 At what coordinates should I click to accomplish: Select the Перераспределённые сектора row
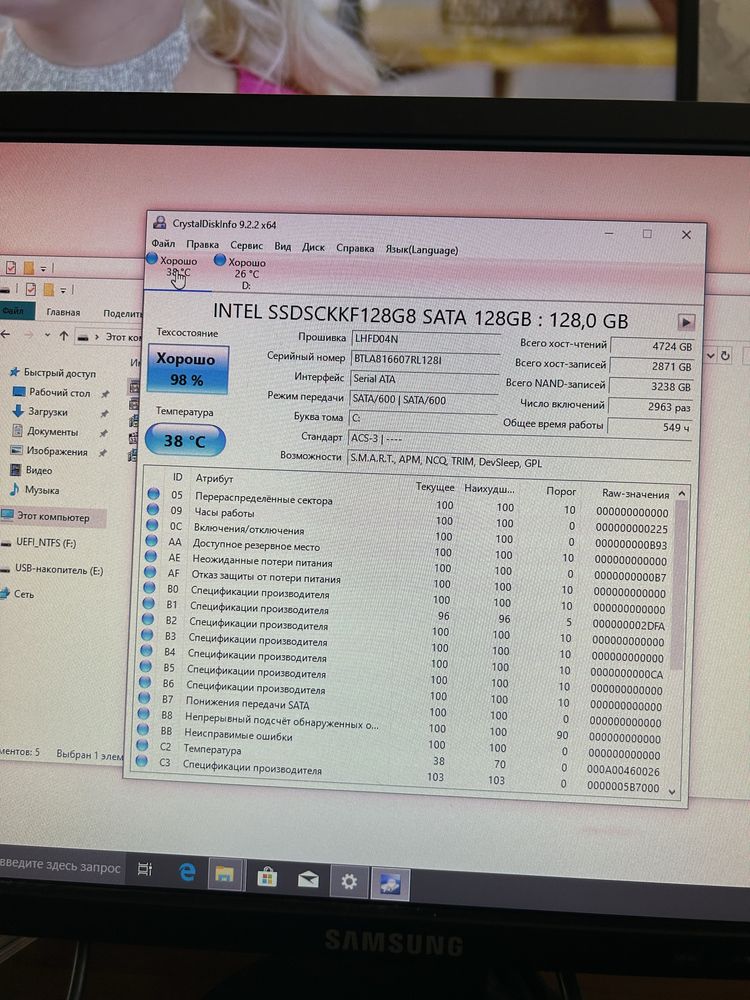click(408, 503)
